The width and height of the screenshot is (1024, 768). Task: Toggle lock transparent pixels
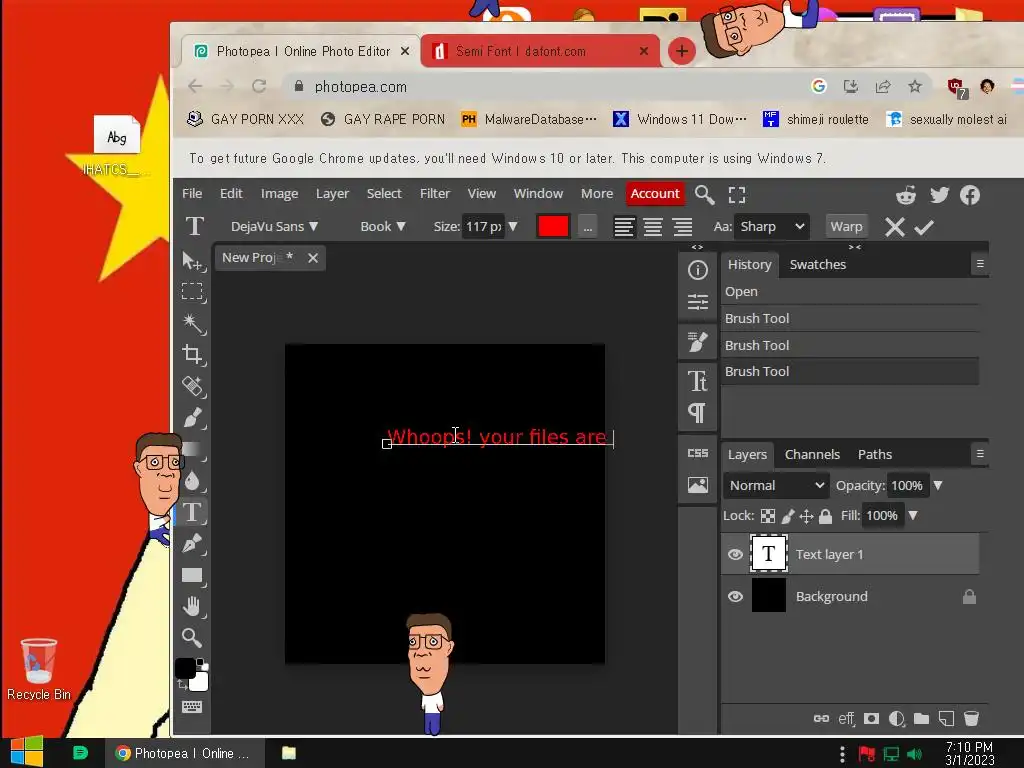768,516
